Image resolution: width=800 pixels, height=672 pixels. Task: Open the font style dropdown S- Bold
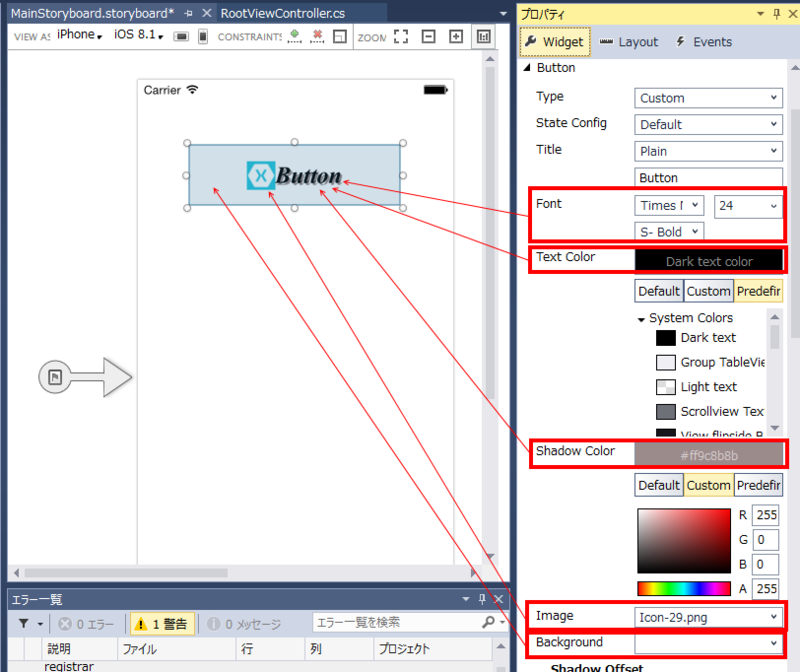click(669, 232)
